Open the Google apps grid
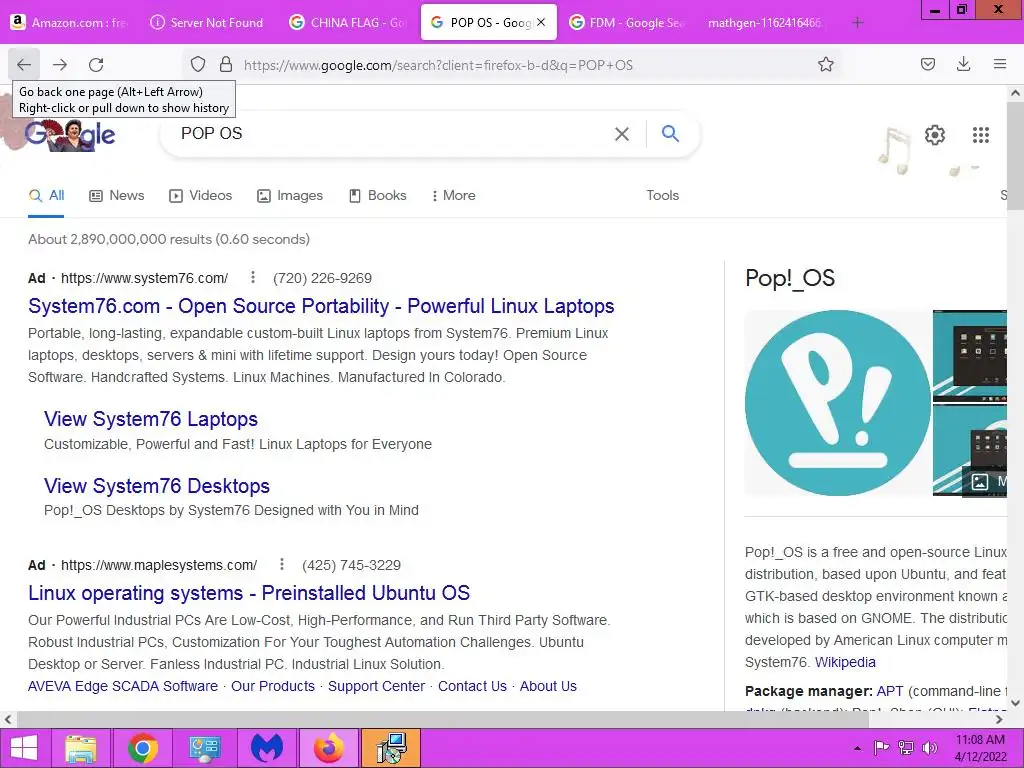This screenshot has height=768, width=1024. pyautogui.click(x=980, y=135)
